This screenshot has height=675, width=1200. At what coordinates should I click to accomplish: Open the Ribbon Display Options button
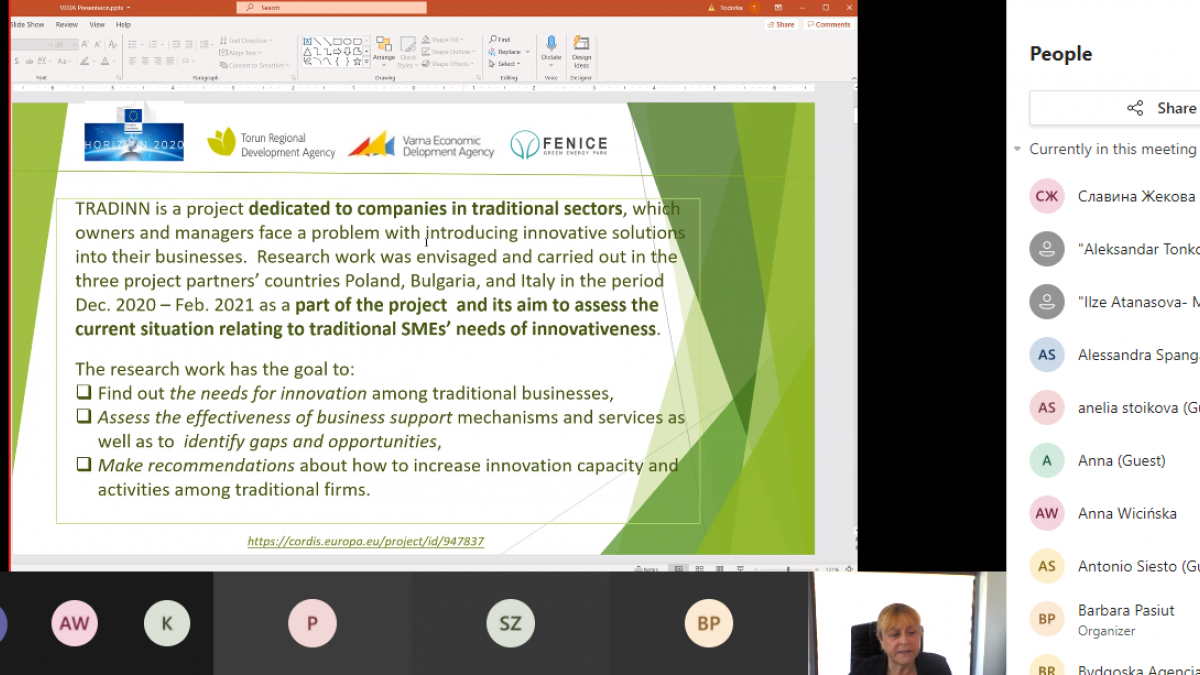778,7
